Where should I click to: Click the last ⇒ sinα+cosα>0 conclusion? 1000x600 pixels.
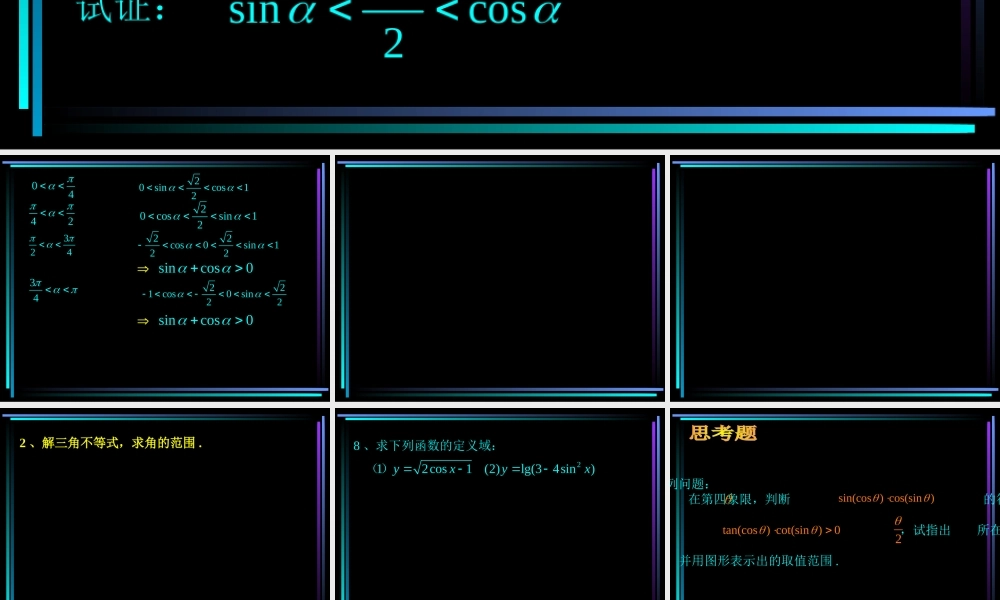(195, 320)
